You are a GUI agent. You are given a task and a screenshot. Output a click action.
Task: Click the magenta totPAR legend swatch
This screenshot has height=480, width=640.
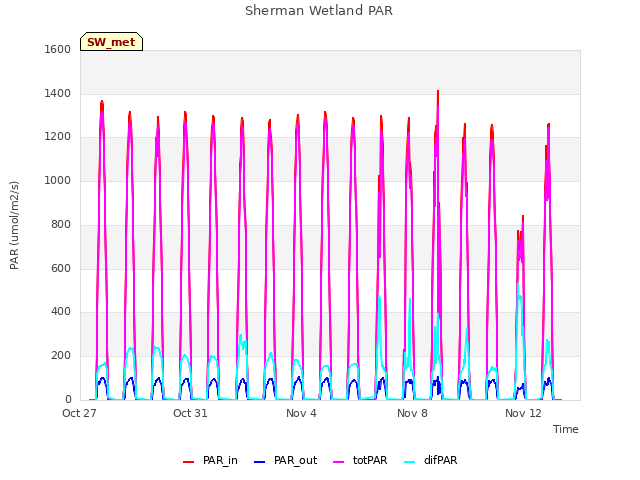339,462
